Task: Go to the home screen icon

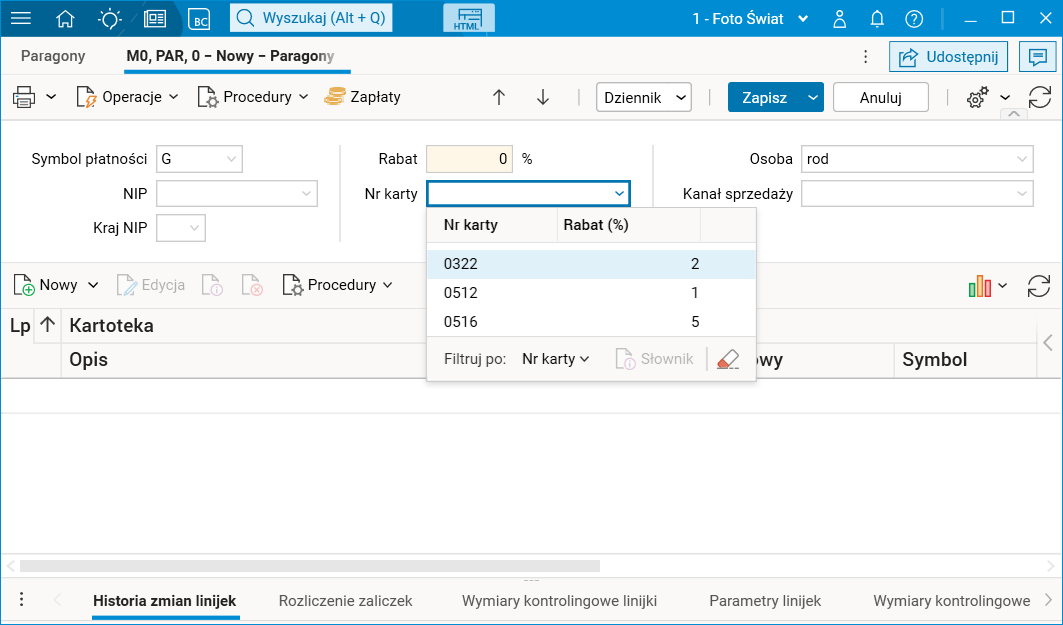Action: (65, 18)
